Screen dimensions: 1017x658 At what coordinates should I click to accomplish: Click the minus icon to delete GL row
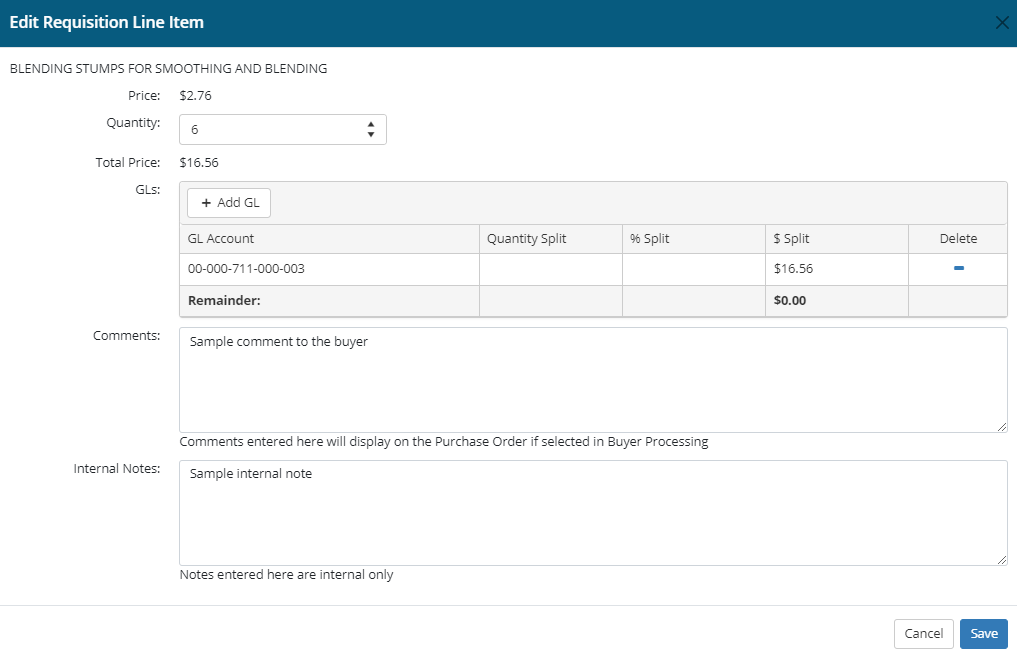pos(958,268)
